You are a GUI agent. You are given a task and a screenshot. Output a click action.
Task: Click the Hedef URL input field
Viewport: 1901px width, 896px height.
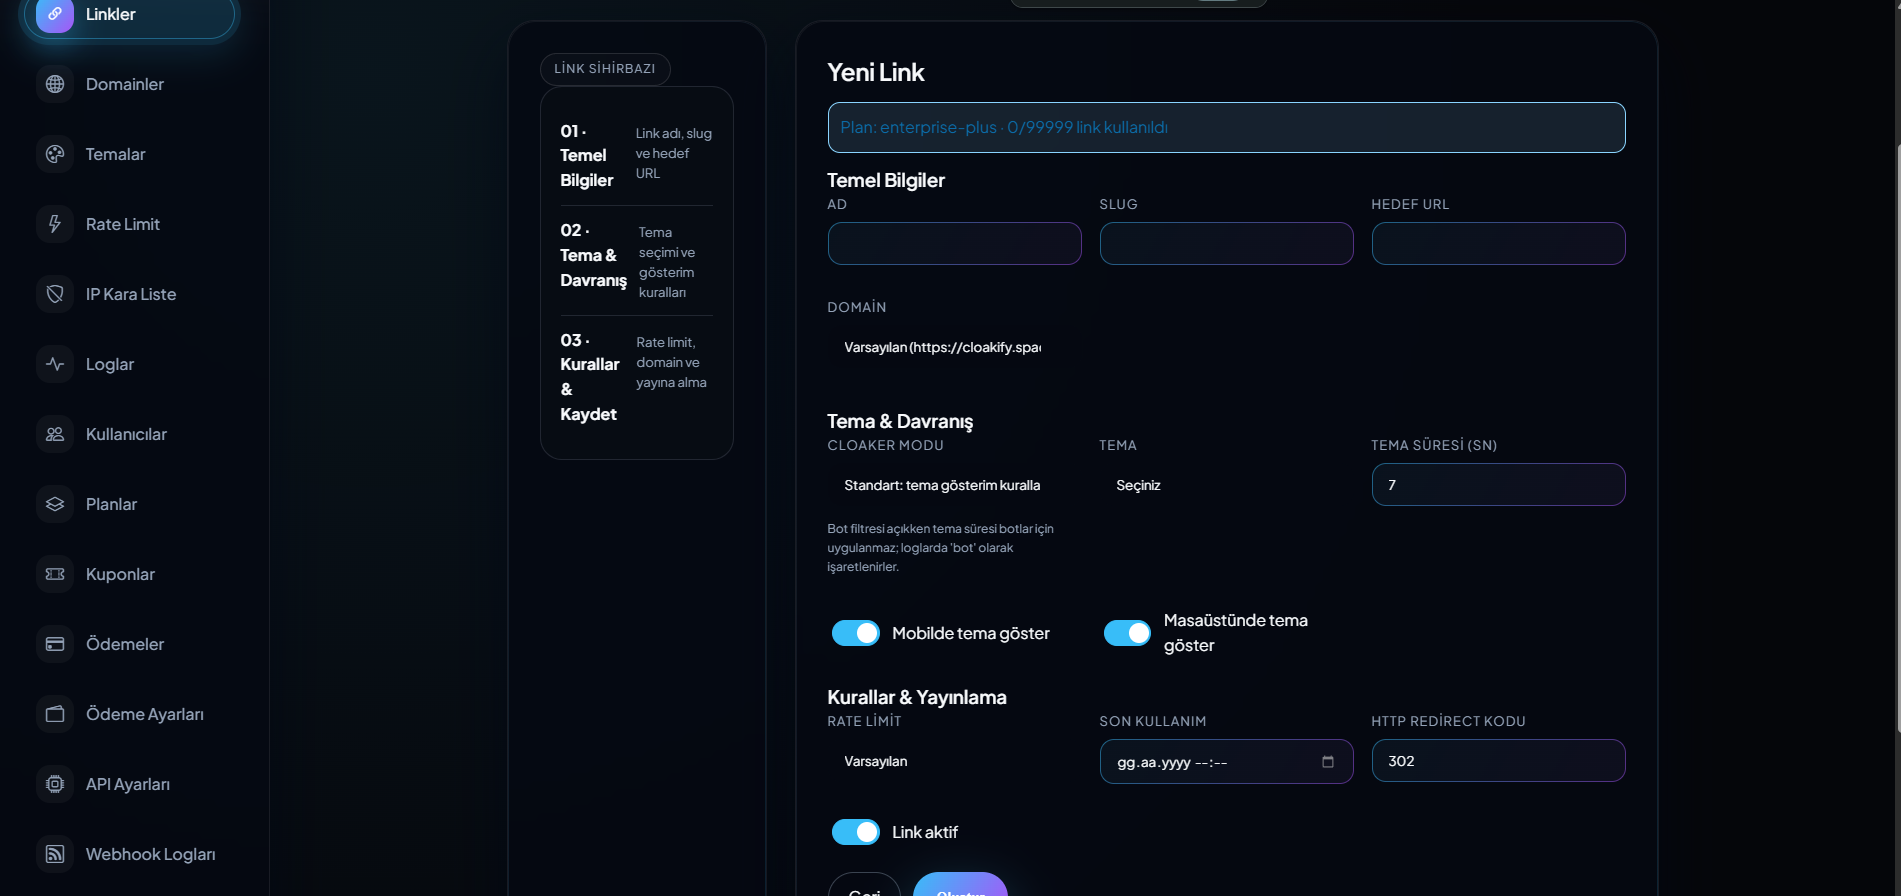(x=1497, y=244)
